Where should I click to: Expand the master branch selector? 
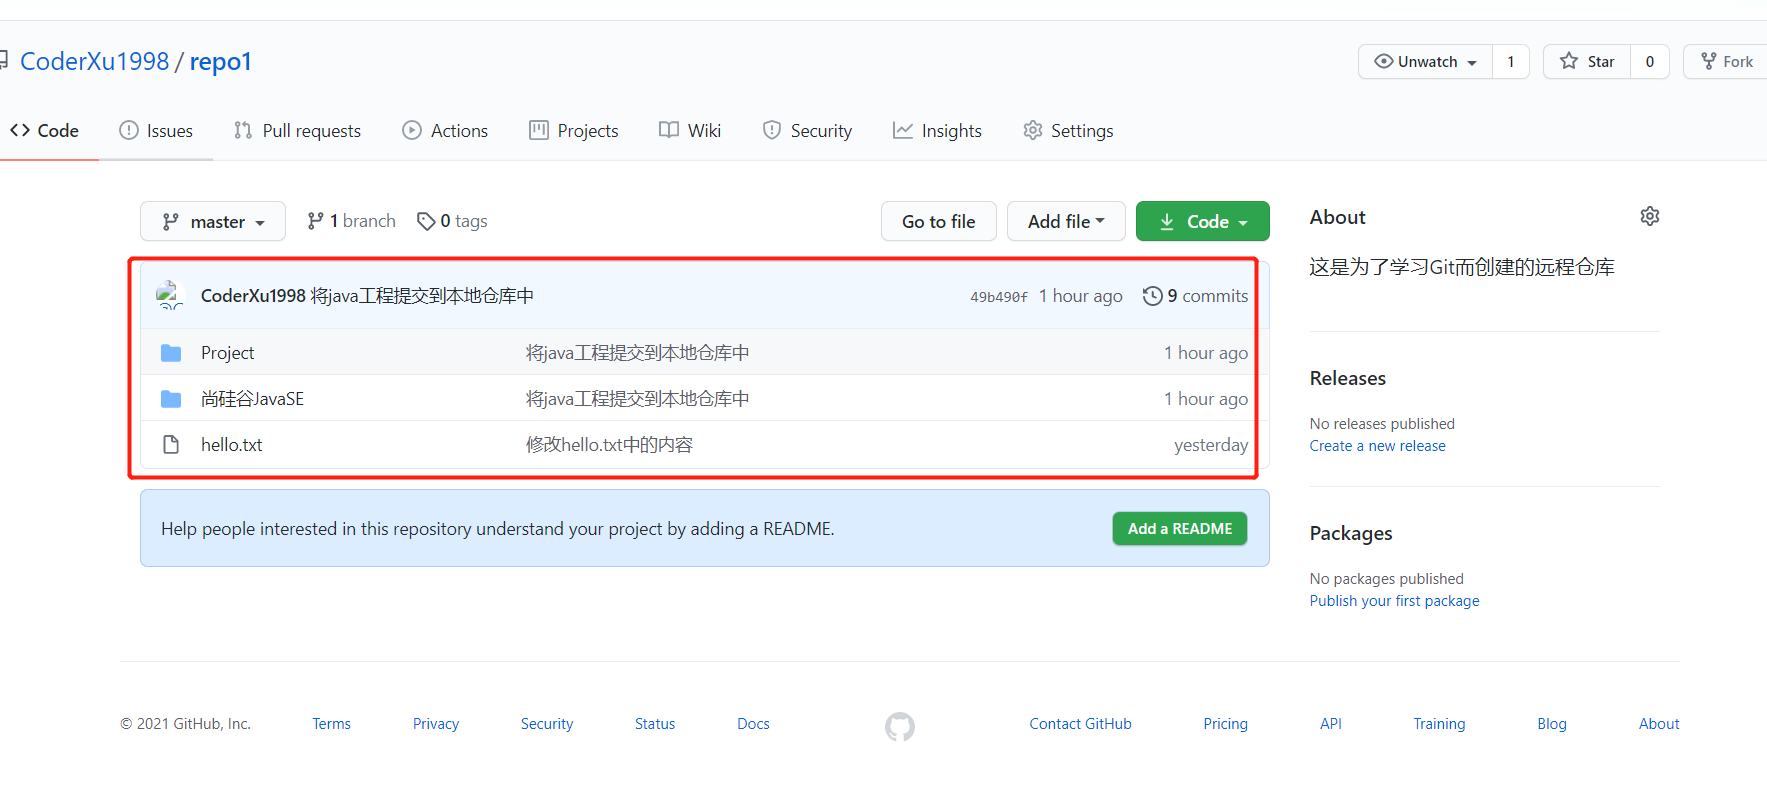(213, 221)
